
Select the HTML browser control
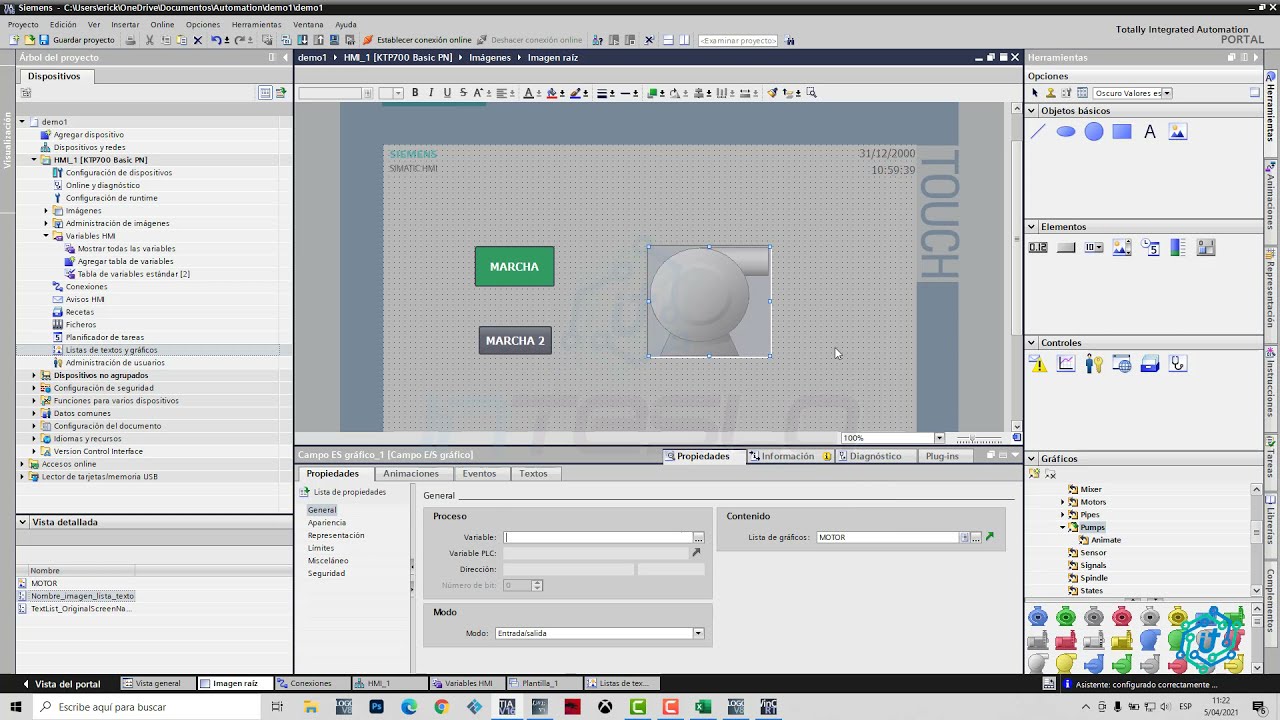(1122, 364)
